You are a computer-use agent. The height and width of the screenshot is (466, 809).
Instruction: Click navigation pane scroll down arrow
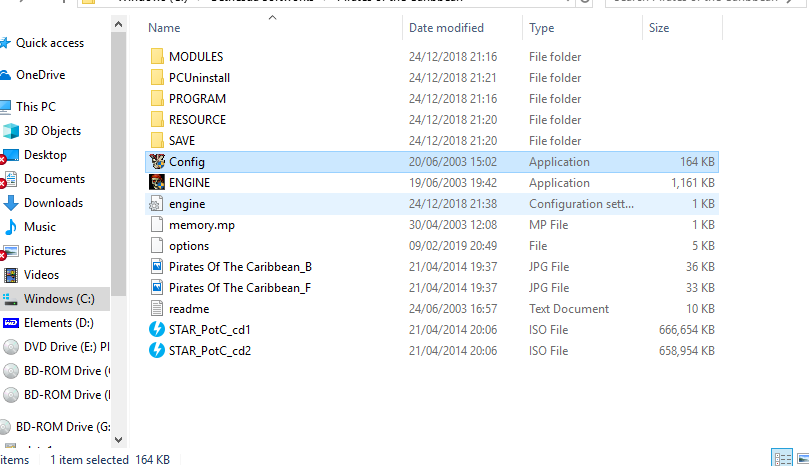(x=118, y=440)
